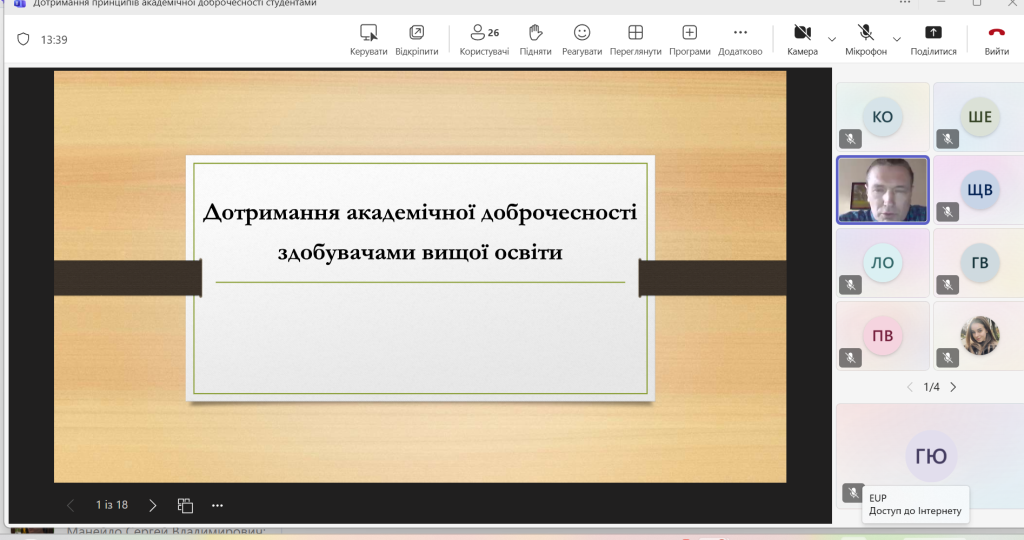Toggle the Камера camera on
Screen dimensions: 1024x540
[x=801, y=33]
